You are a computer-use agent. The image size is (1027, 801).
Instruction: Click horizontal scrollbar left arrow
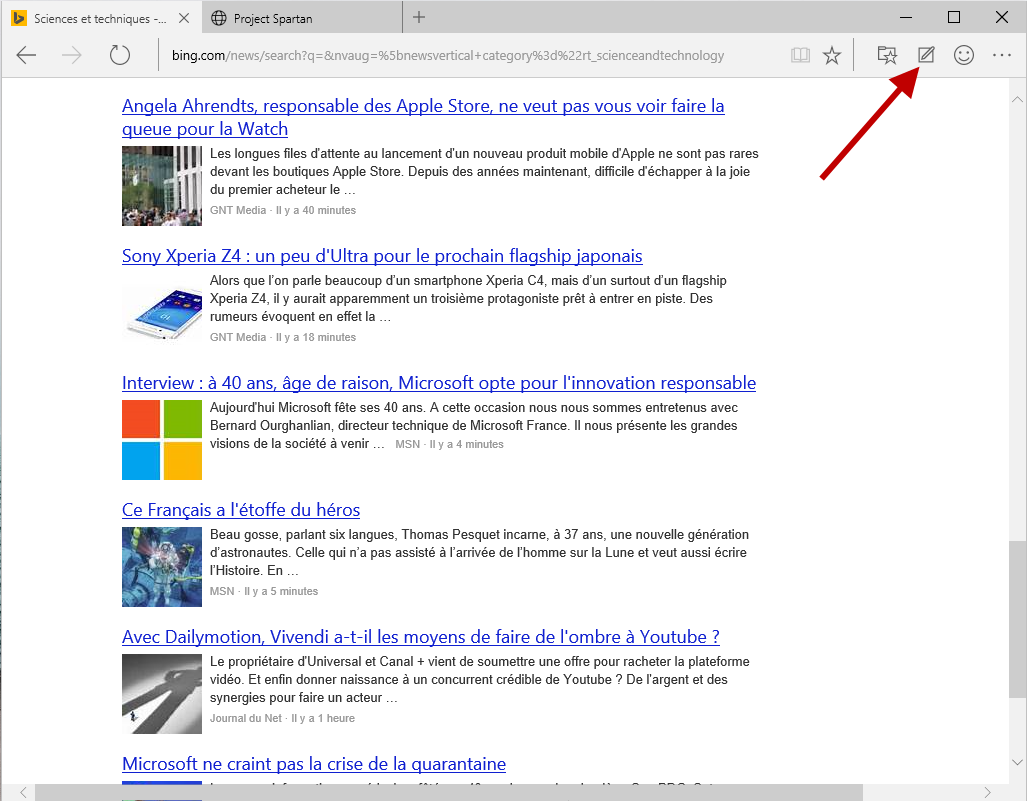pyautogui.click(x=23, y=792)
